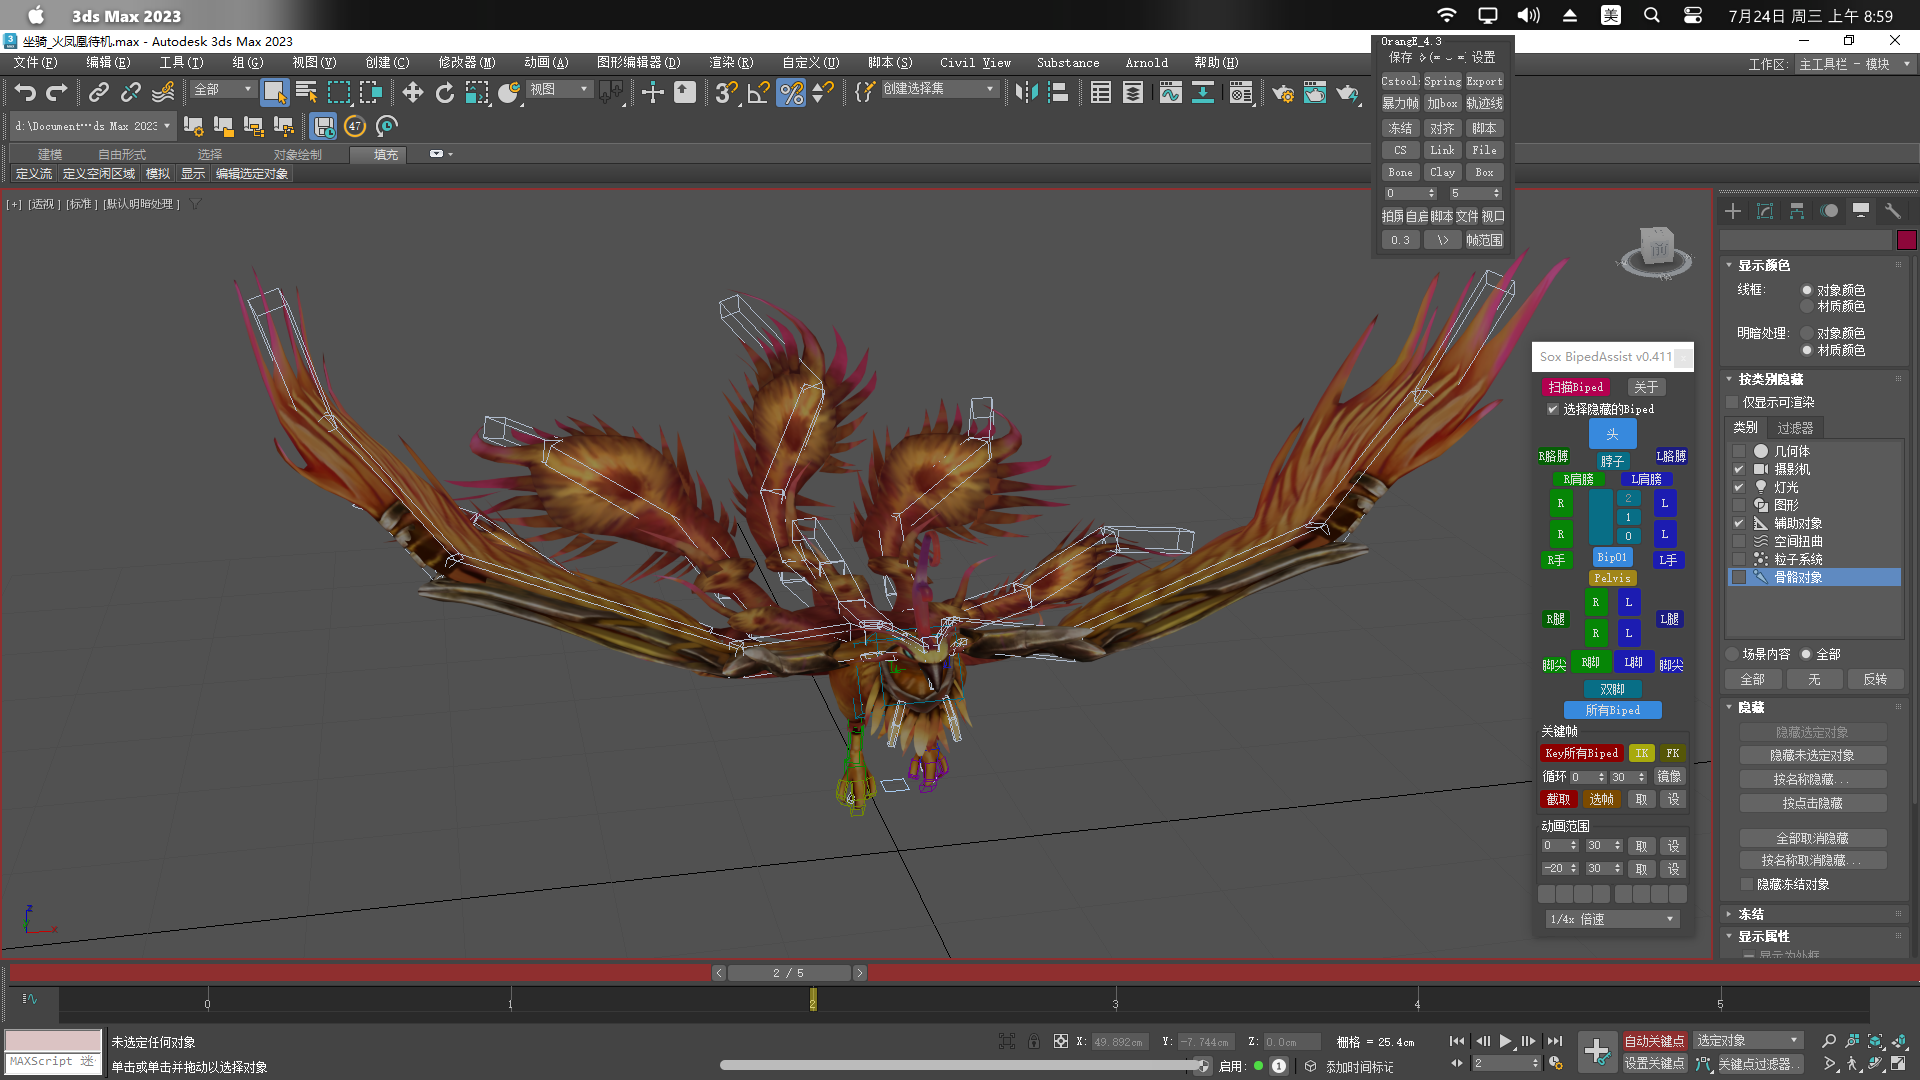The width and height of the screenshot is (1920, 1080).
Task: Open the 选定对象 key filter dropdown
Action: click(x=1747, y=1041)
